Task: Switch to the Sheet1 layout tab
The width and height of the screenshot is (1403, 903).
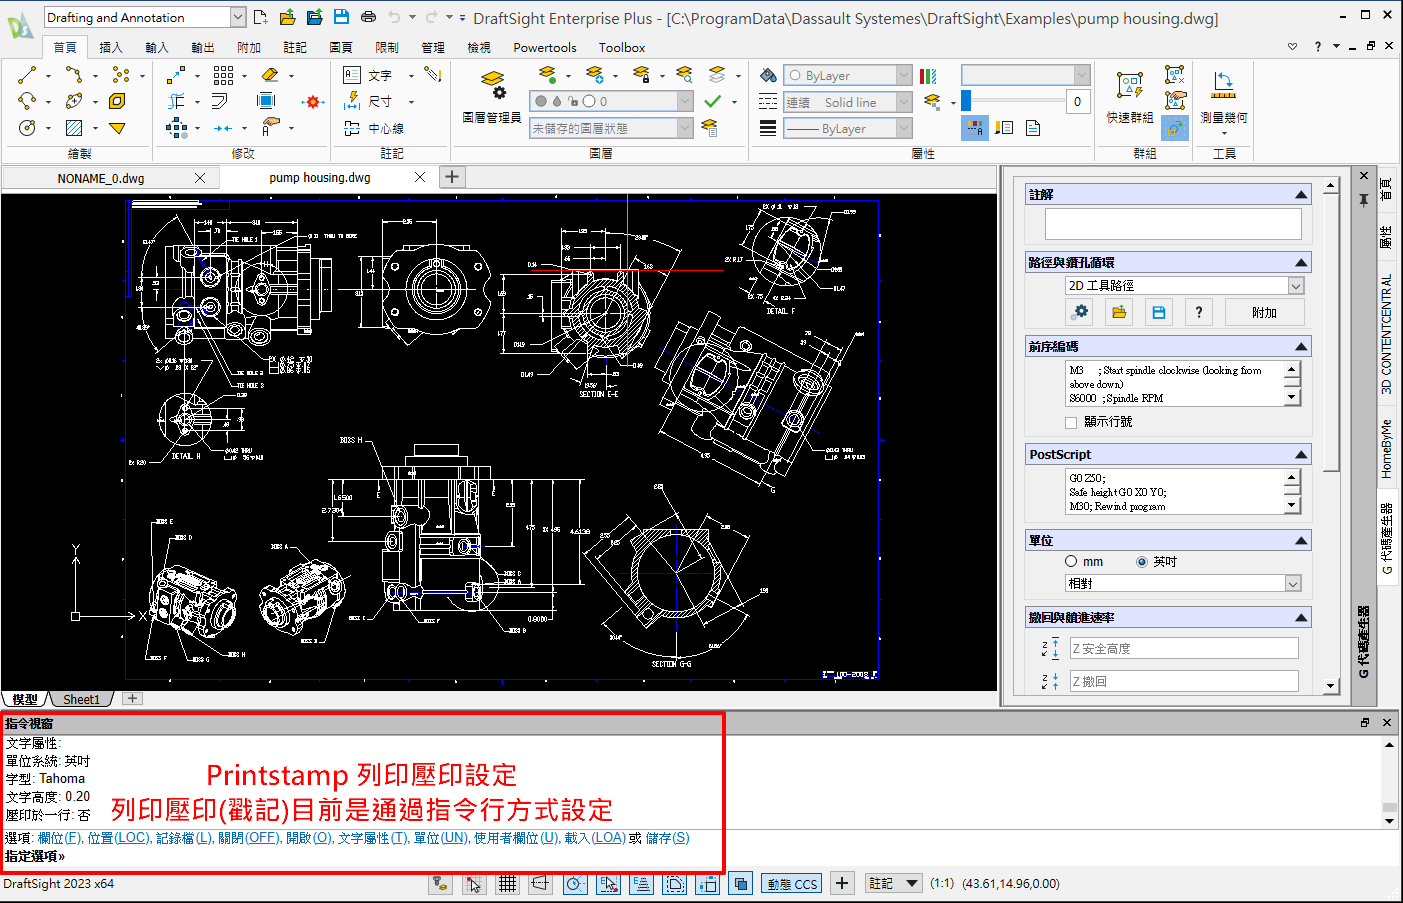Action: (82, 699)
